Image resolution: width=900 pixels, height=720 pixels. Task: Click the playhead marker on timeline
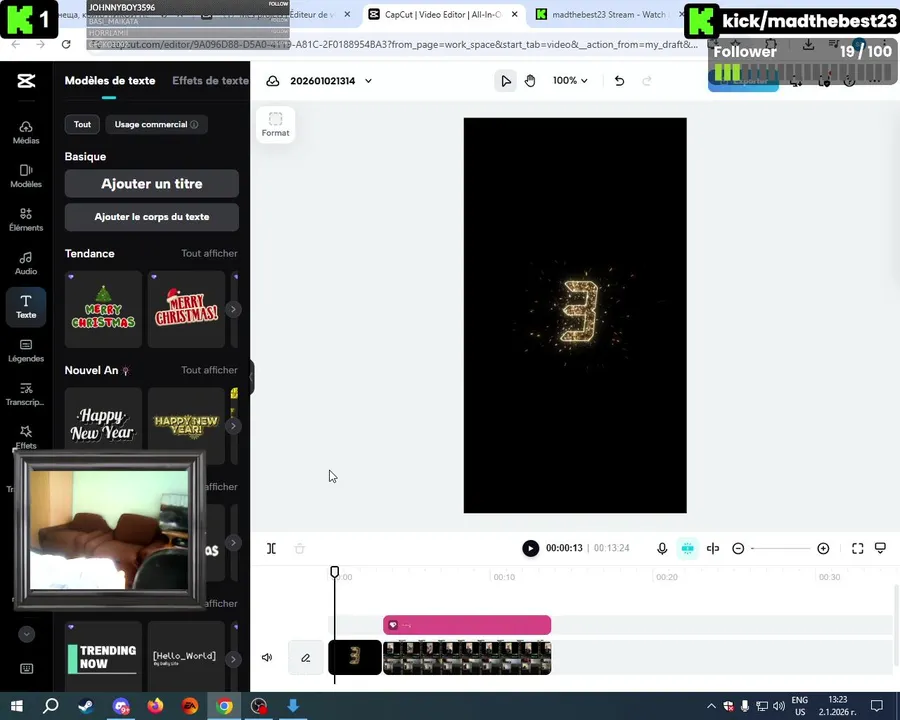[x=335, y=571]
